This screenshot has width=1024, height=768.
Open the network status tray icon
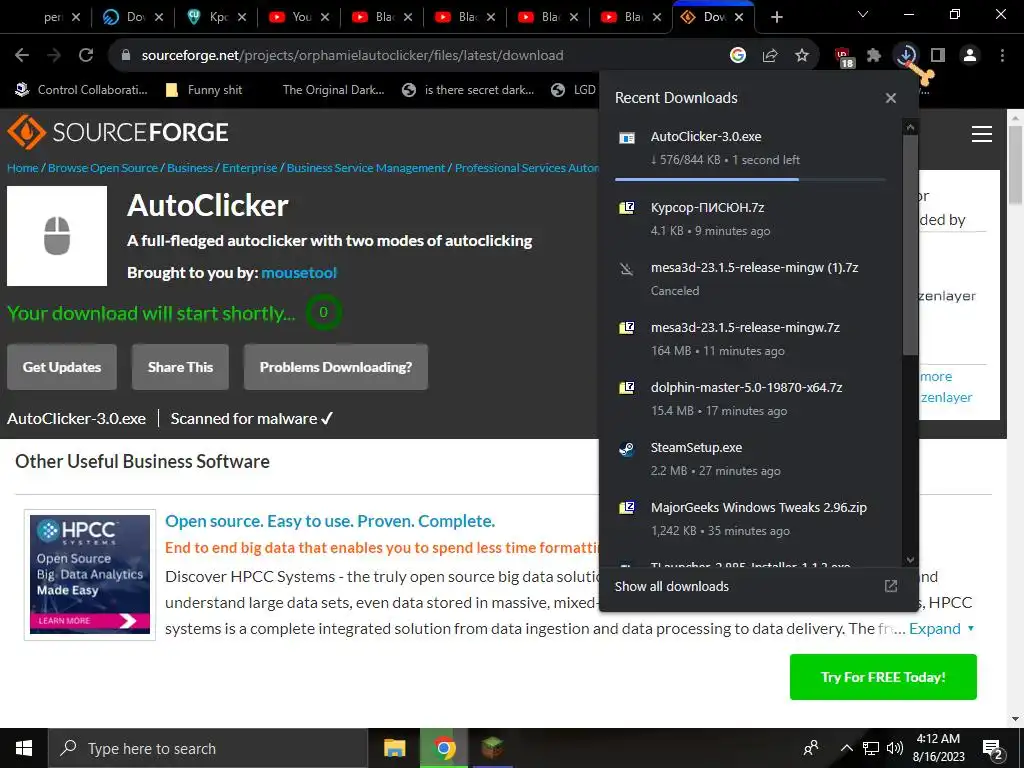coord(871,748)
